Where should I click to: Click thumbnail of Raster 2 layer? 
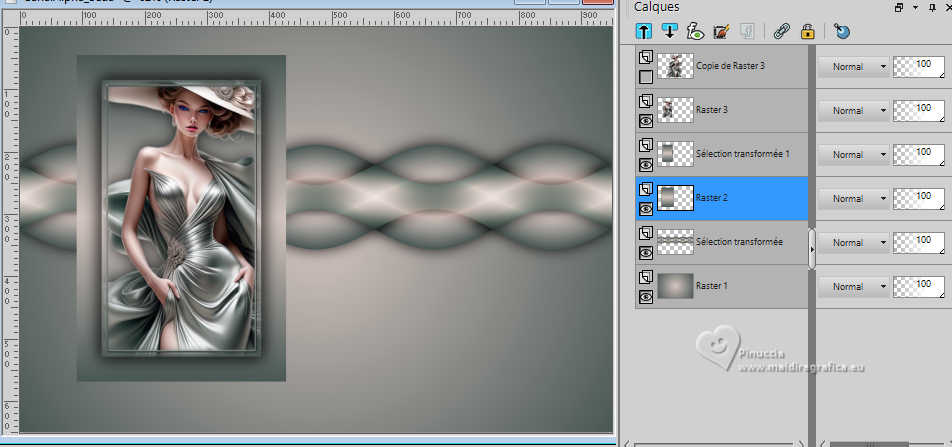click(x=675, y=198)
